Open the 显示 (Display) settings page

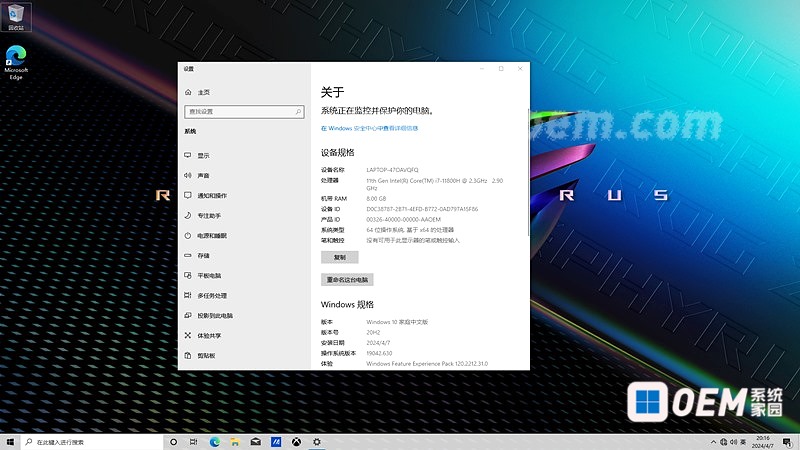click(203, 156)
